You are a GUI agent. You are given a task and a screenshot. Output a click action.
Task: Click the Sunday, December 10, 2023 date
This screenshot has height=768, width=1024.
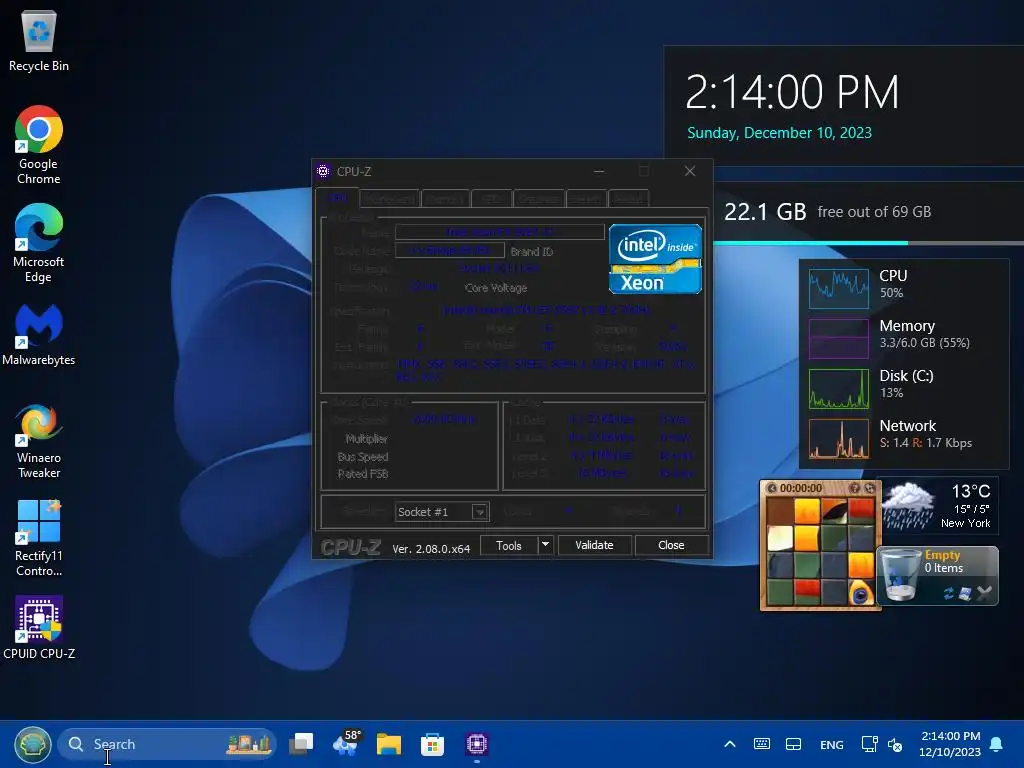(779, 133)
